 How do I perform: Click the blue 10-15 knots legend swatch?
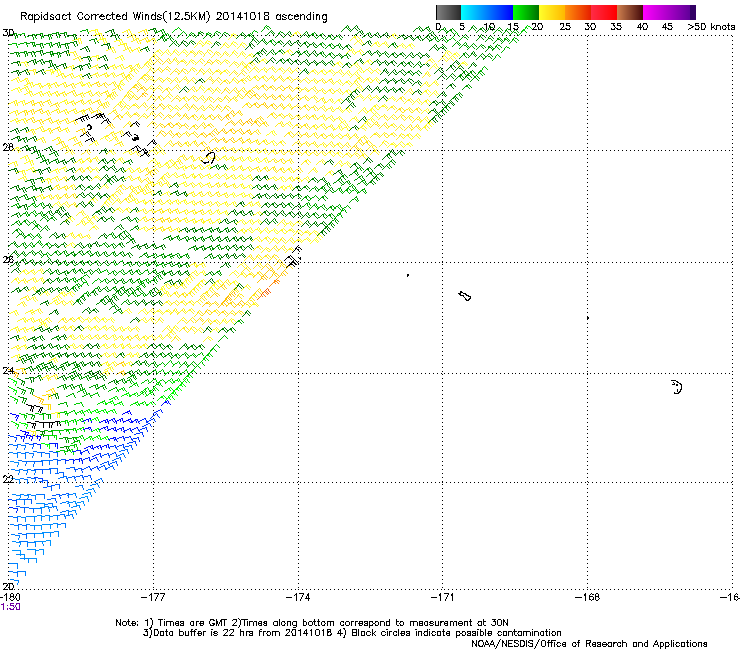(500, 12)
